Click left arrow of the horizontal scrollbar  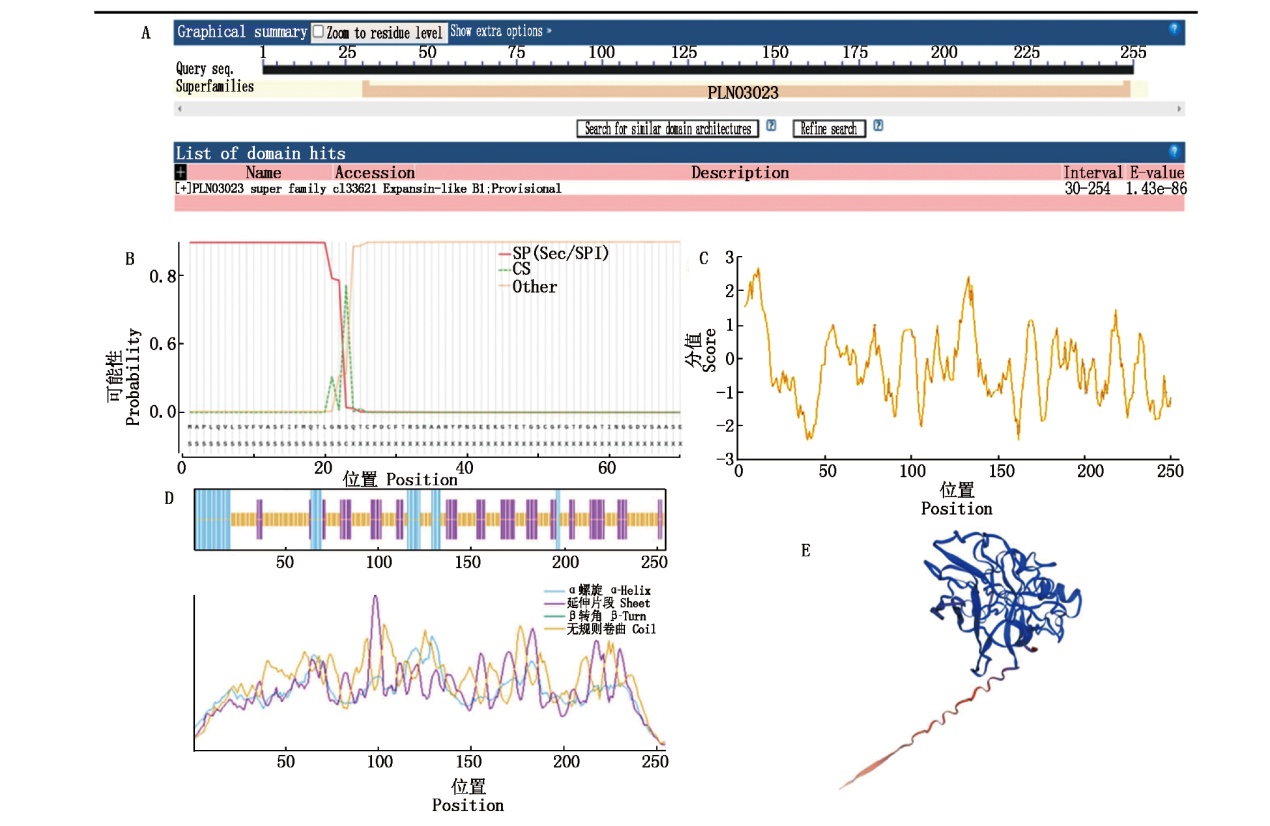pyautogui.click(x=179, y=107)
